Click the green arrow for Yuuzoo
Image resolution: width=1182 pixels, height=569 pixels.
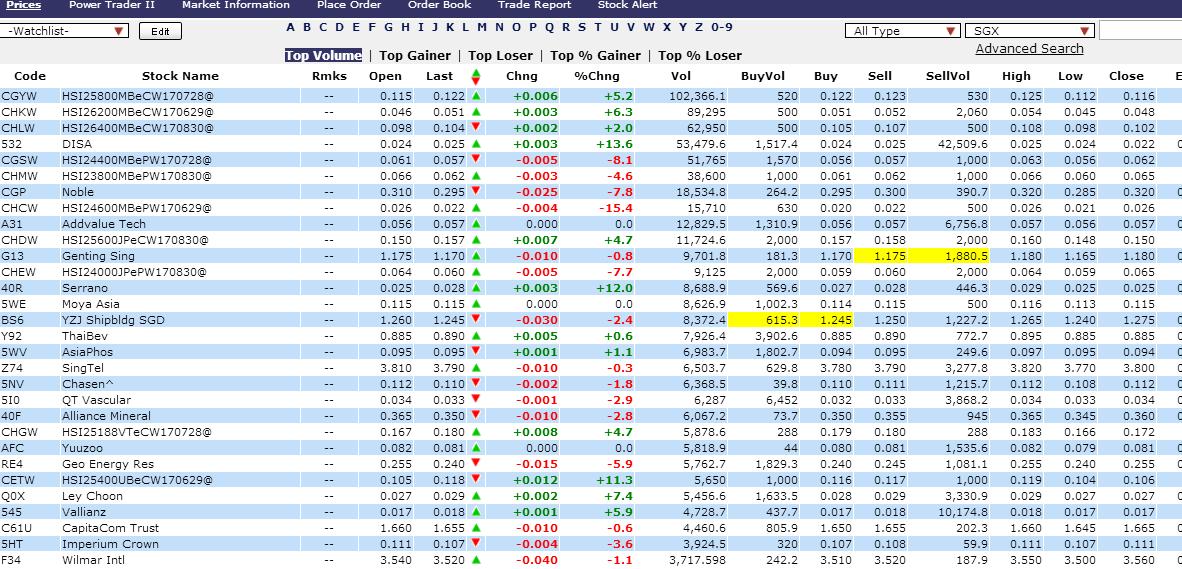[x=476, y=448]
